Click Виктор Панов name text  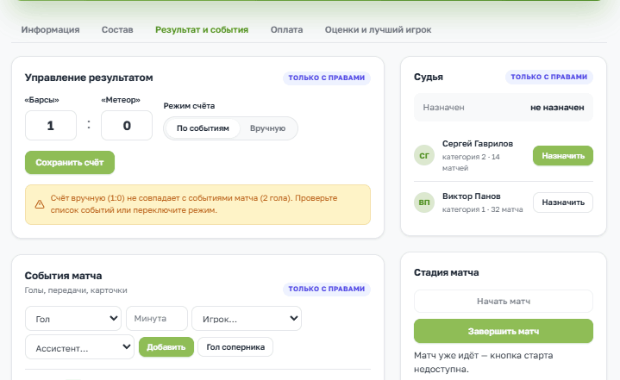(x=471, y=196)
